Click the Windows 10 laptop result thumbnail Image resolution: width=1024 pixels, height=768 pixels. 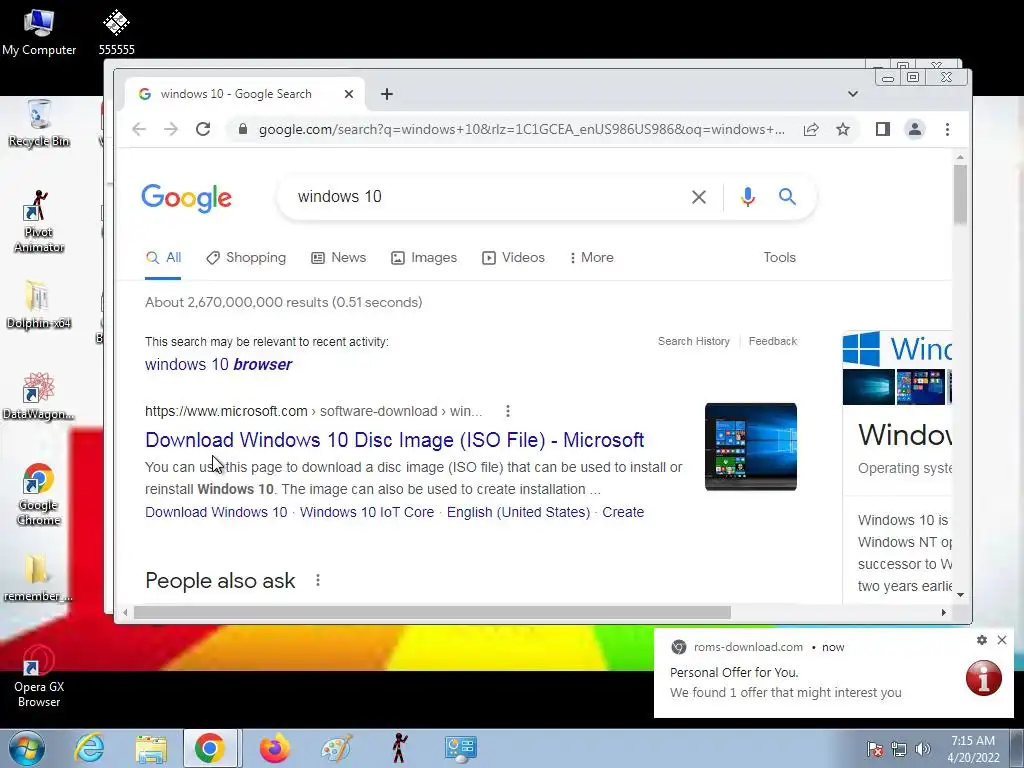[x=750, y=447]
